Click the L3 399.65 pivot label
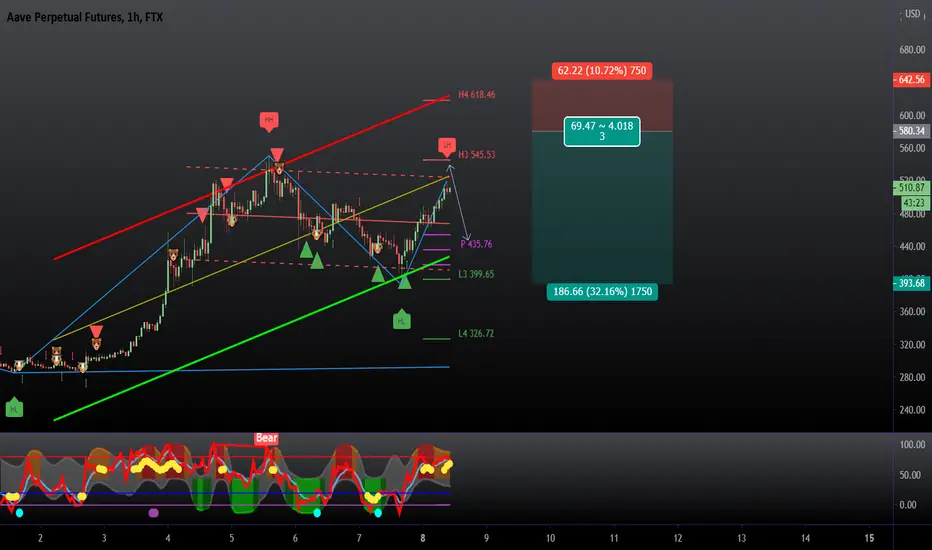This screenshot has width=932, height=550. pyautogui.click(x=476, y=274)
